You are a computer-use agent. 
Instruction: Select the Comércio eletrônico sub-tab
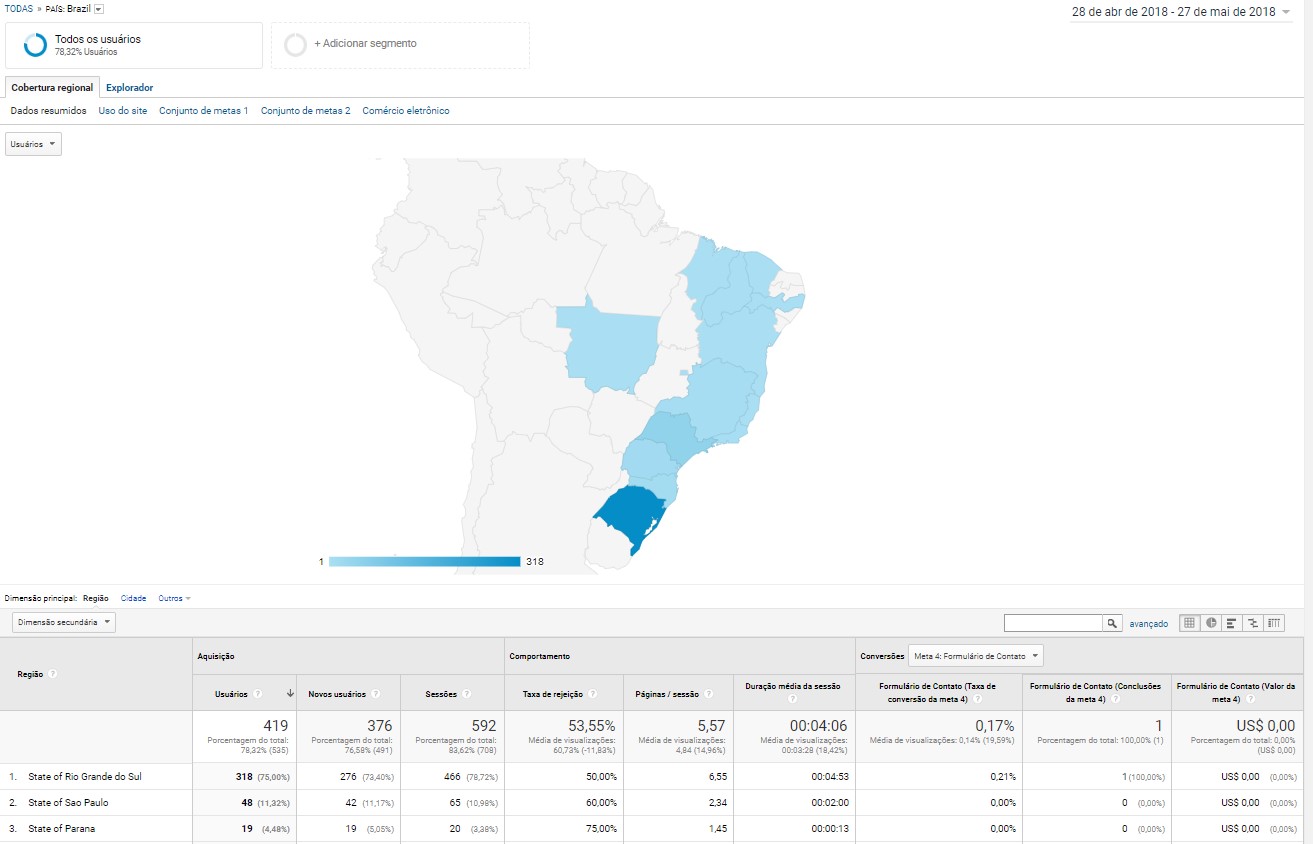tap(405, 111)
